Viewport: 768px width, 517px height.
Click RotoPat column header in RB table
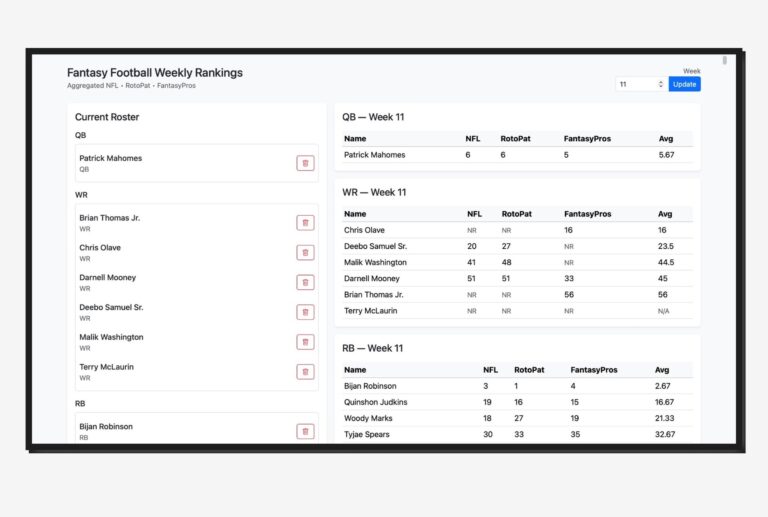coord(528,370)
